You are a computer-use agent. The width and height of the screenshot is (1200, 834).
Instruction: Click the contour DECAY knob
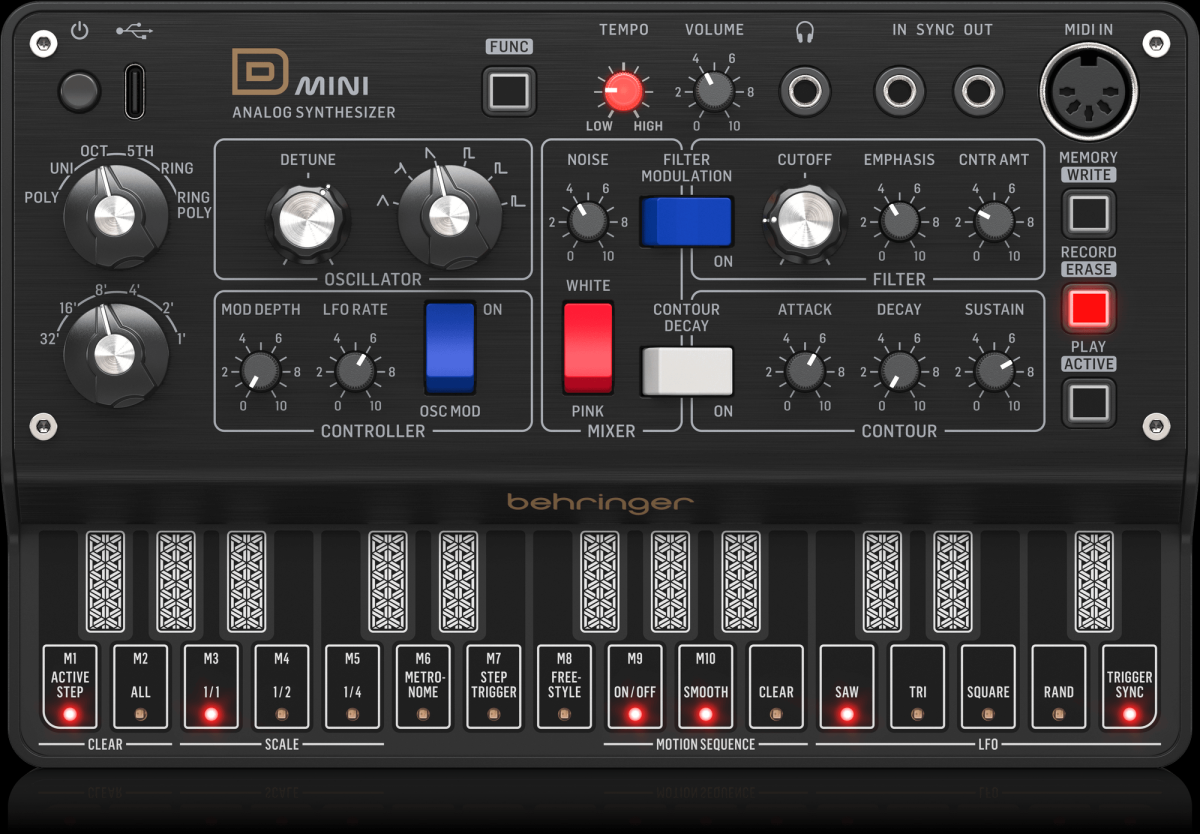(899, 371)
